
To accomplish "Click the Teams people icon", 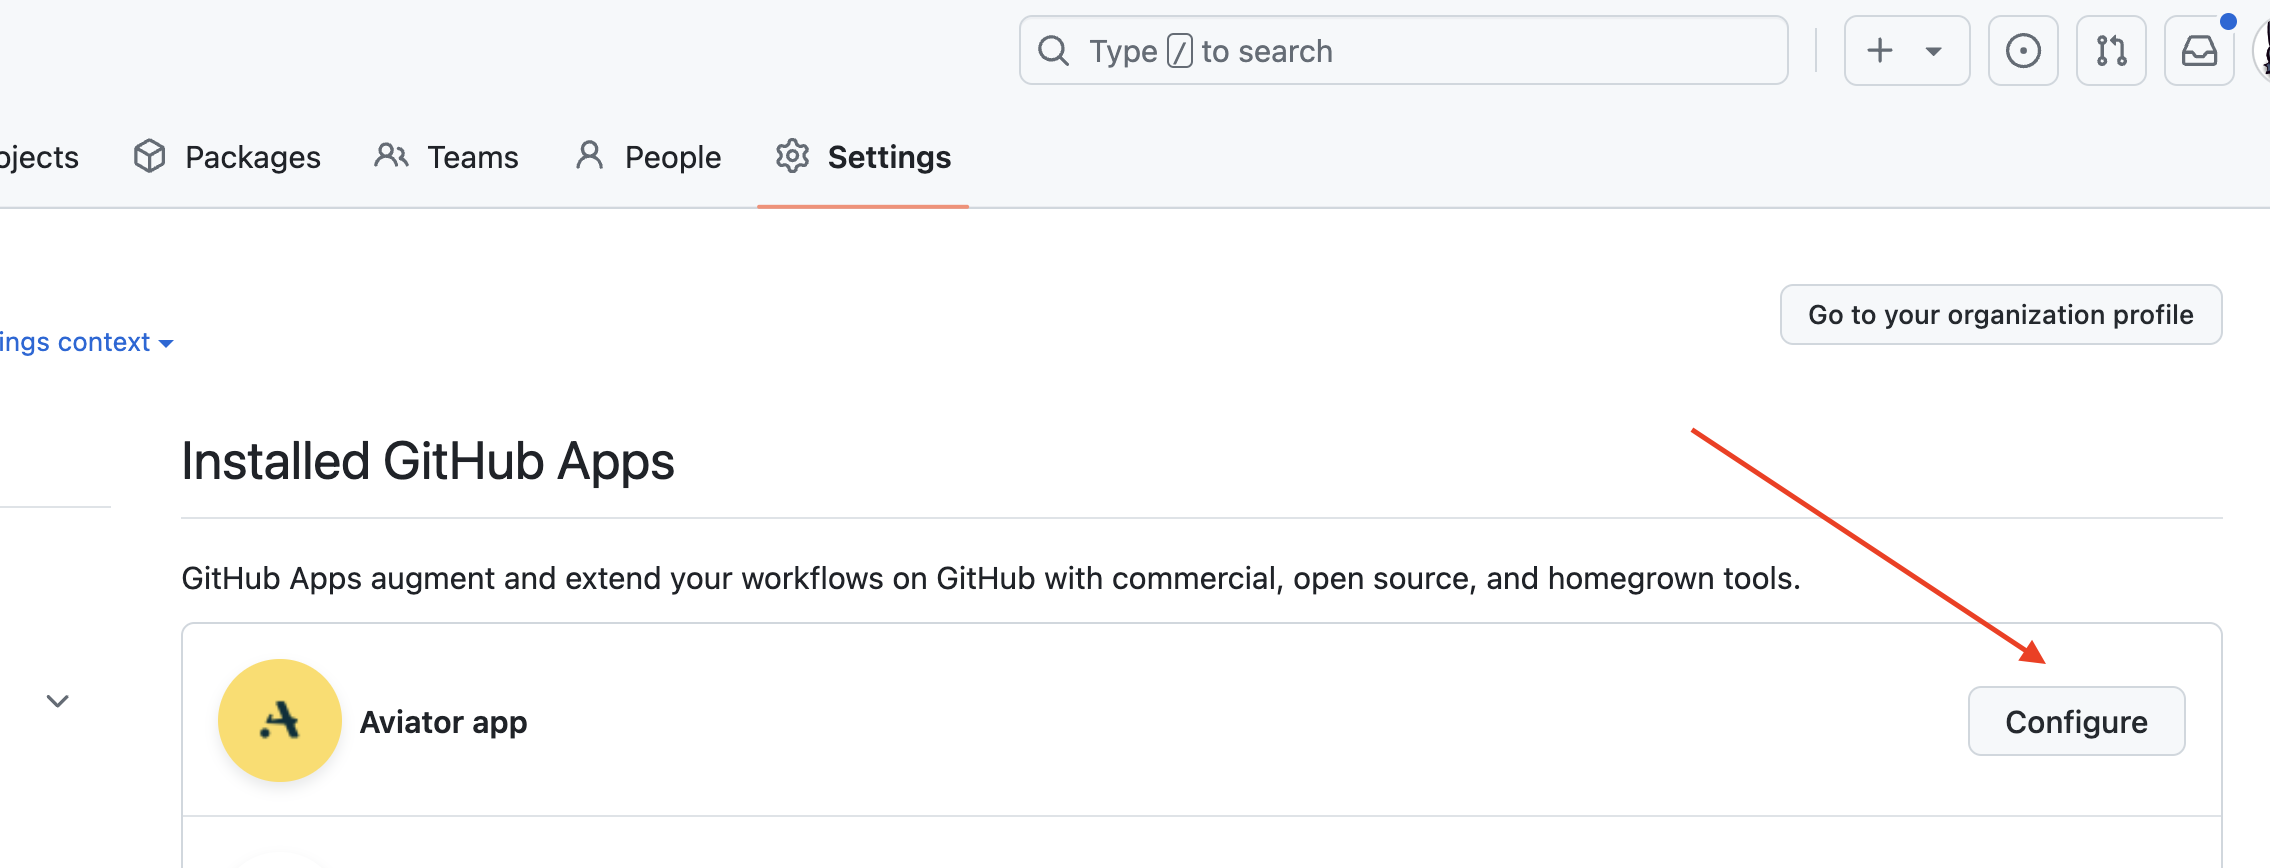I will (x=391, y=156).
